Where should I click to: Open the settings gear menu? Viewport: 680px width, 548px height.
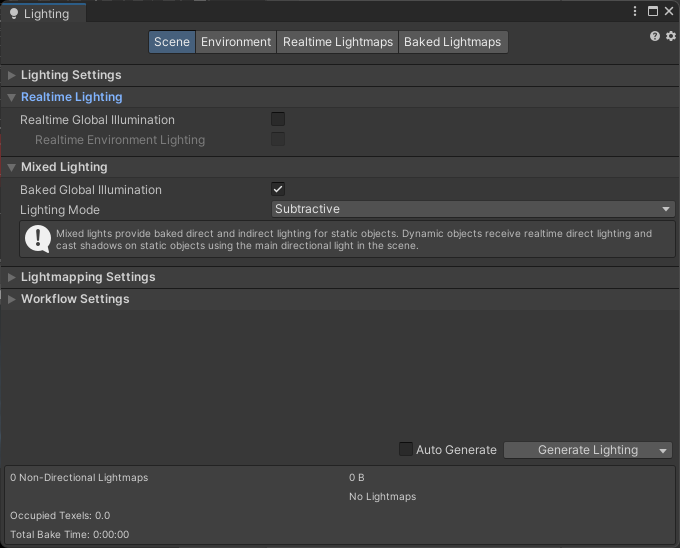pyautogui.click(x=671, y=36)
